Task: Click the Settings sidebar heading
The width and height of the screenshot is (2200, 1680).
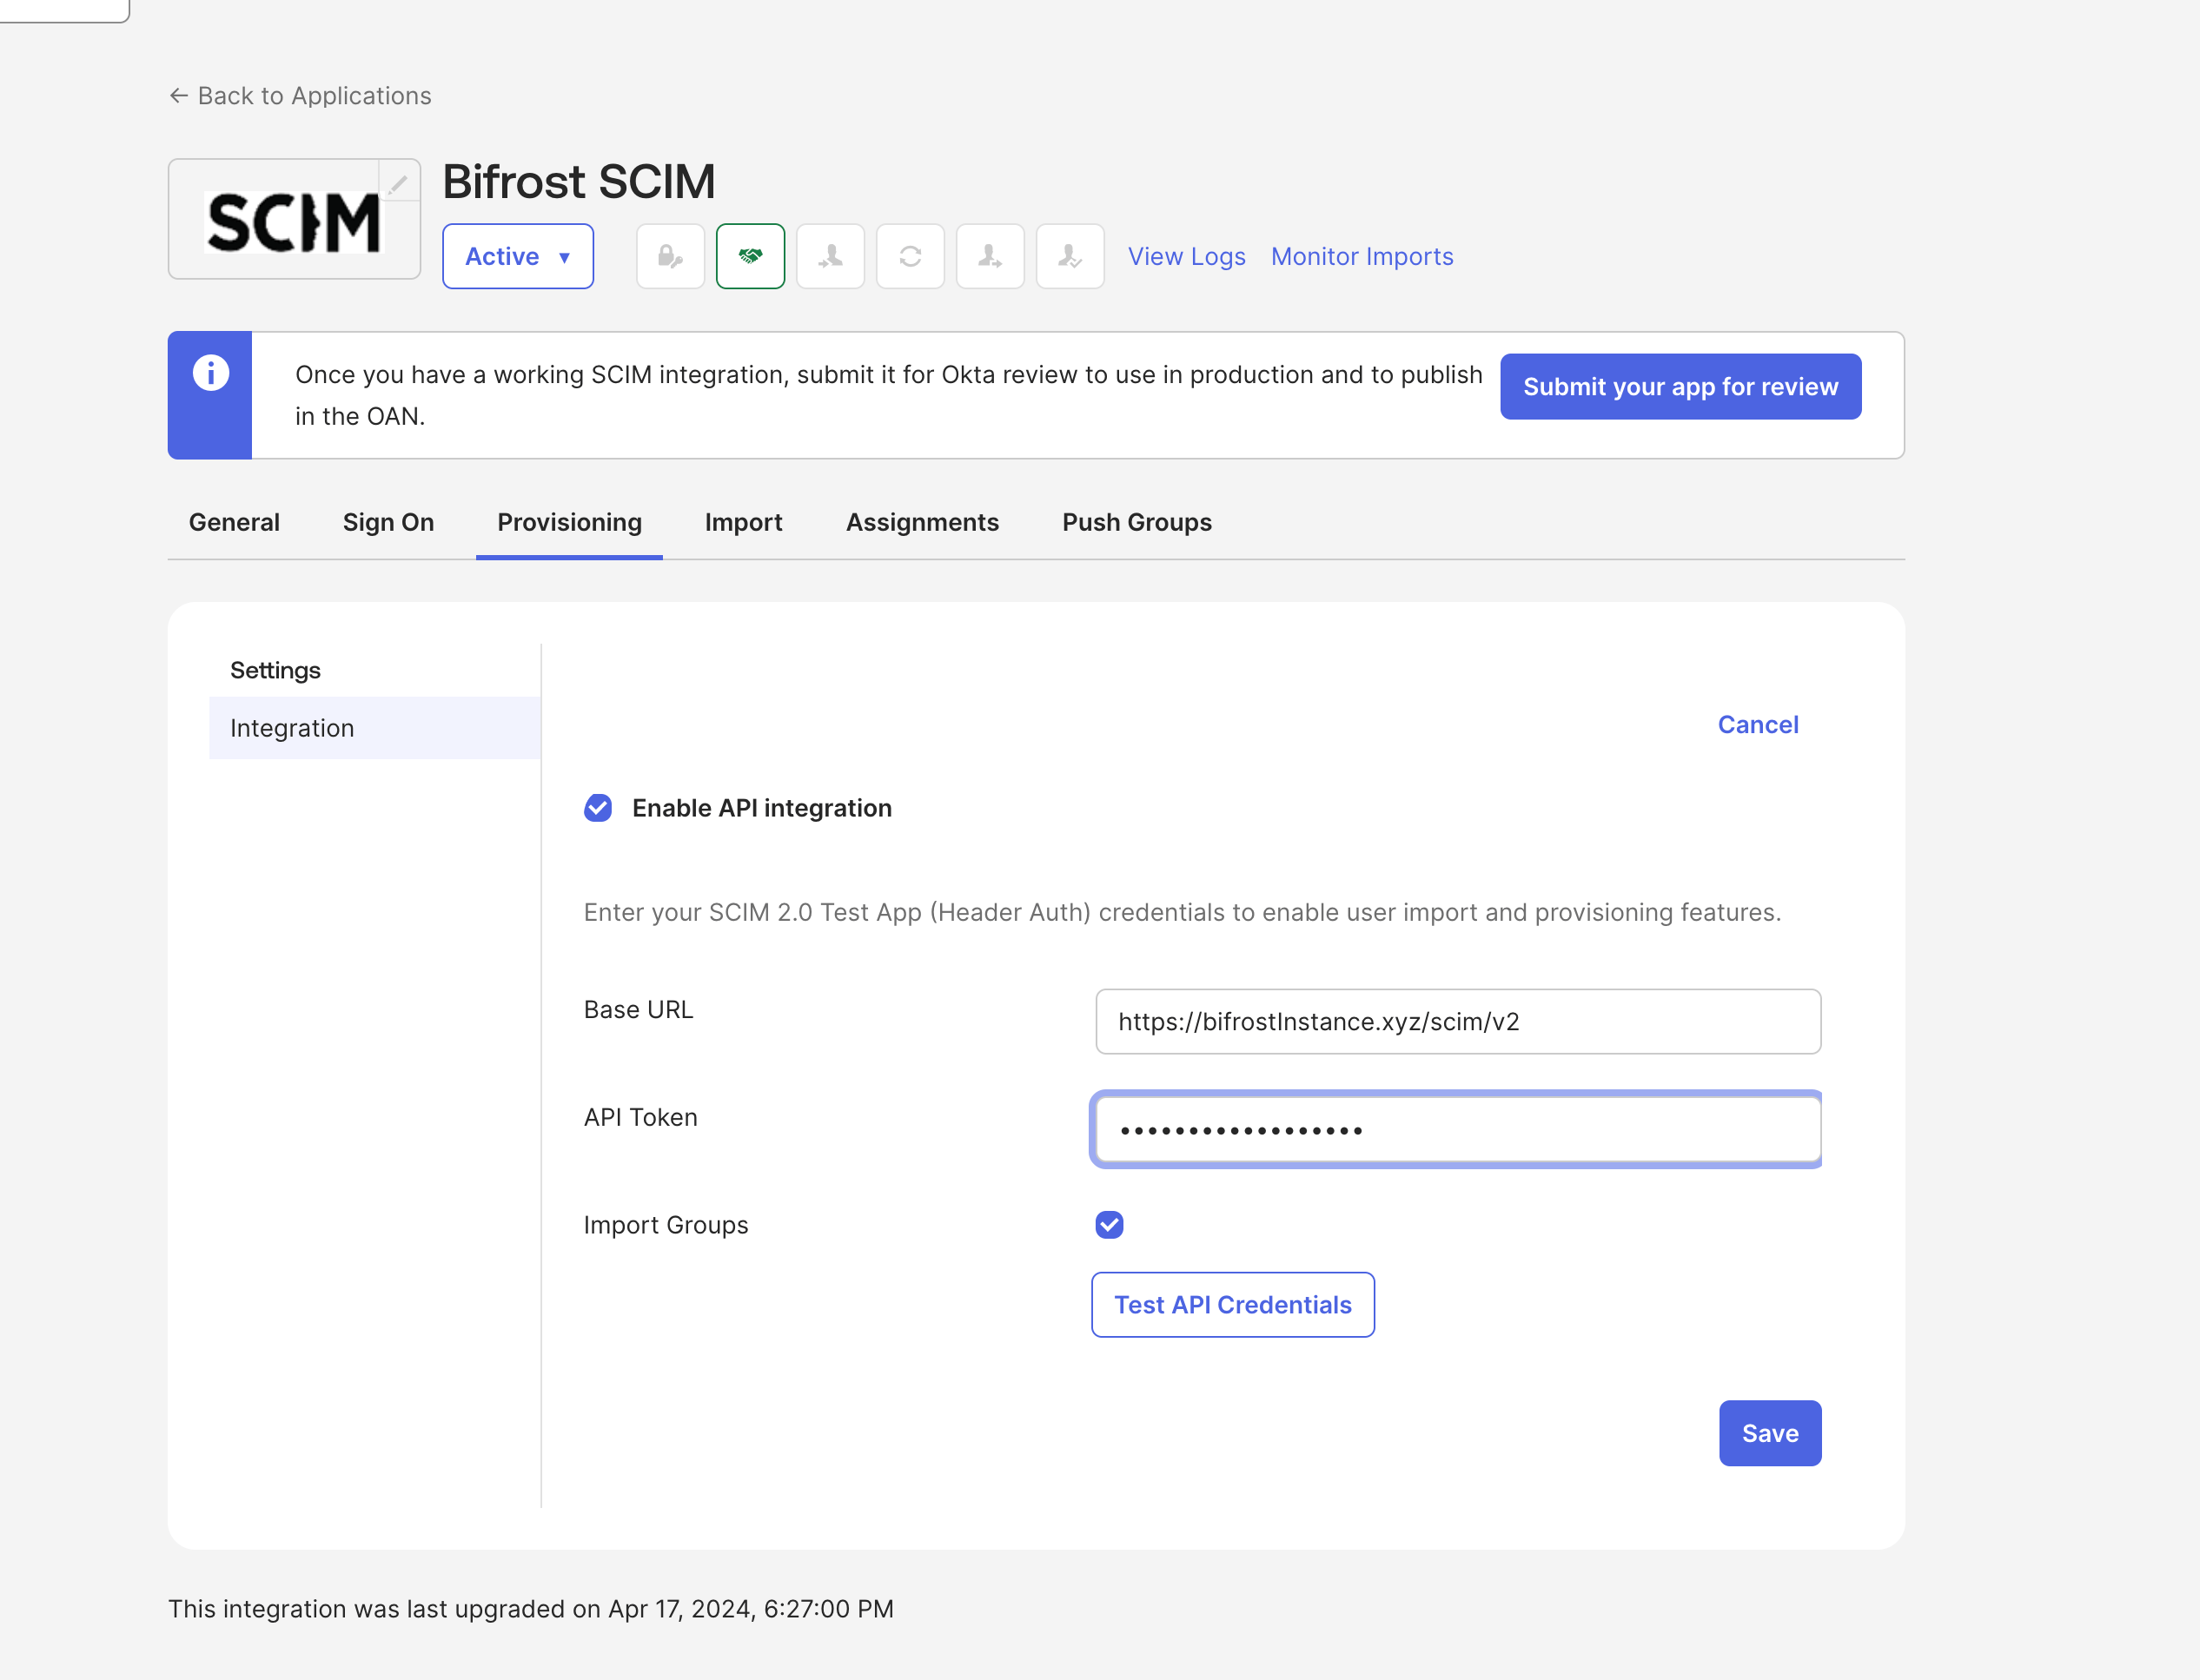Action: (x=275, y=670)
